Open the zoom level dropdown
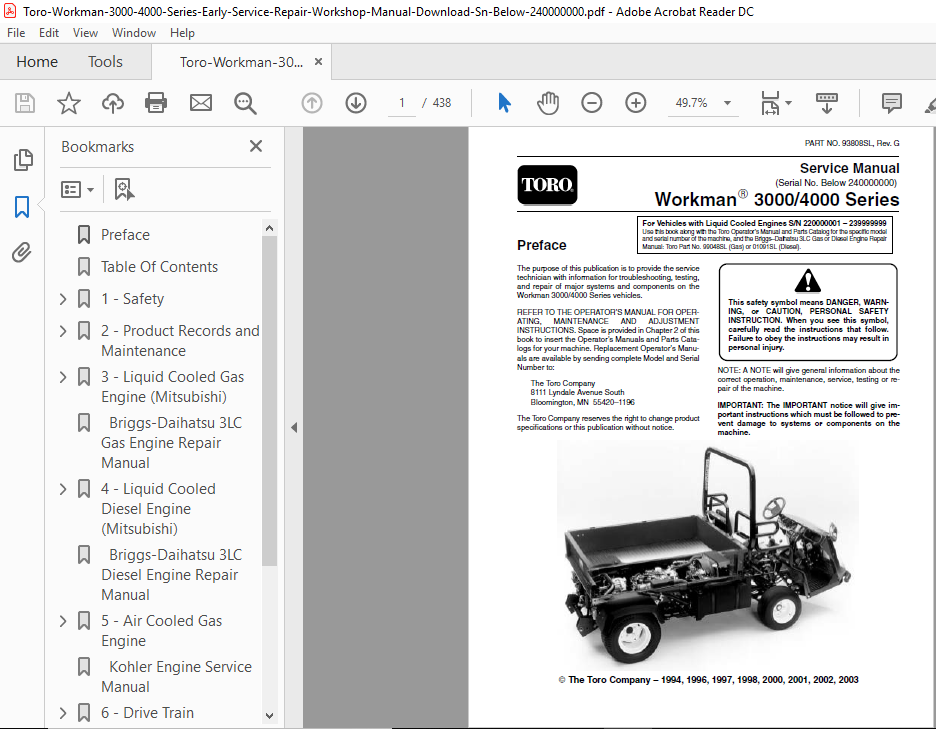Viewport: 936px width, 729px height. [728, 103]
